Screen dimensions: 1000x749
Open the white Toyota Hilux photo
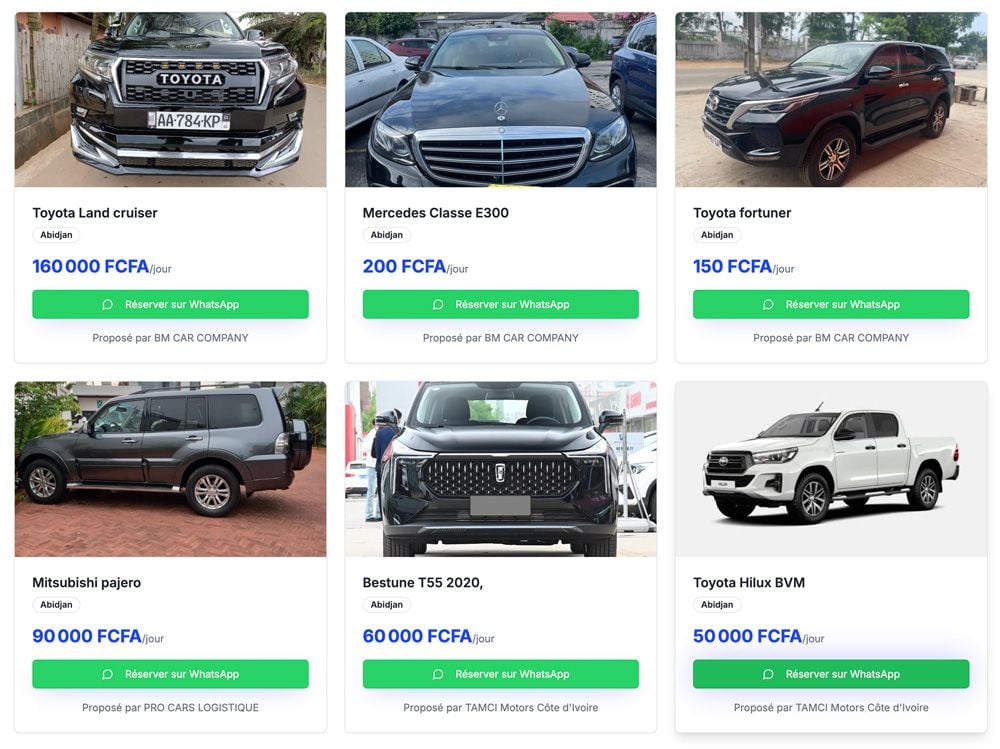831,469
